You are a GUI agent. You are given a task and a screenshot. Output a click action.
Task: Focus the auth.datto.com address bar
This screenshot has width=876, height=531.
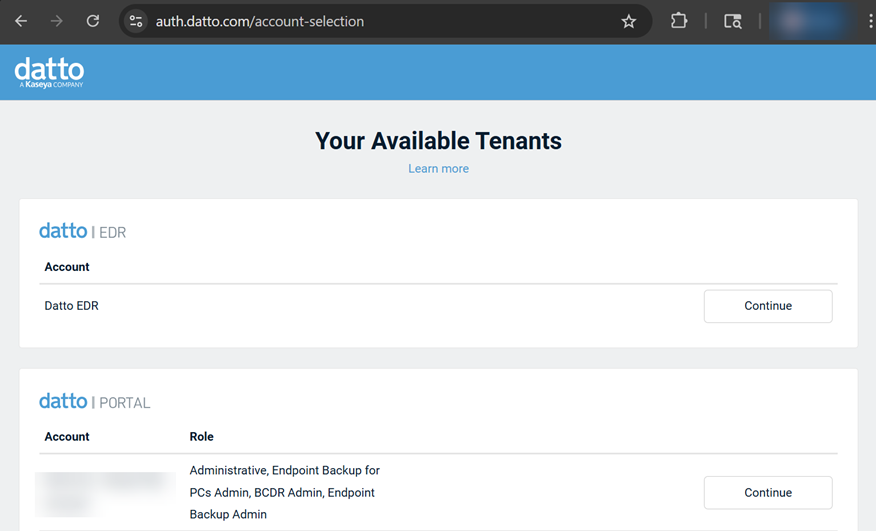[x=380, y=21]
